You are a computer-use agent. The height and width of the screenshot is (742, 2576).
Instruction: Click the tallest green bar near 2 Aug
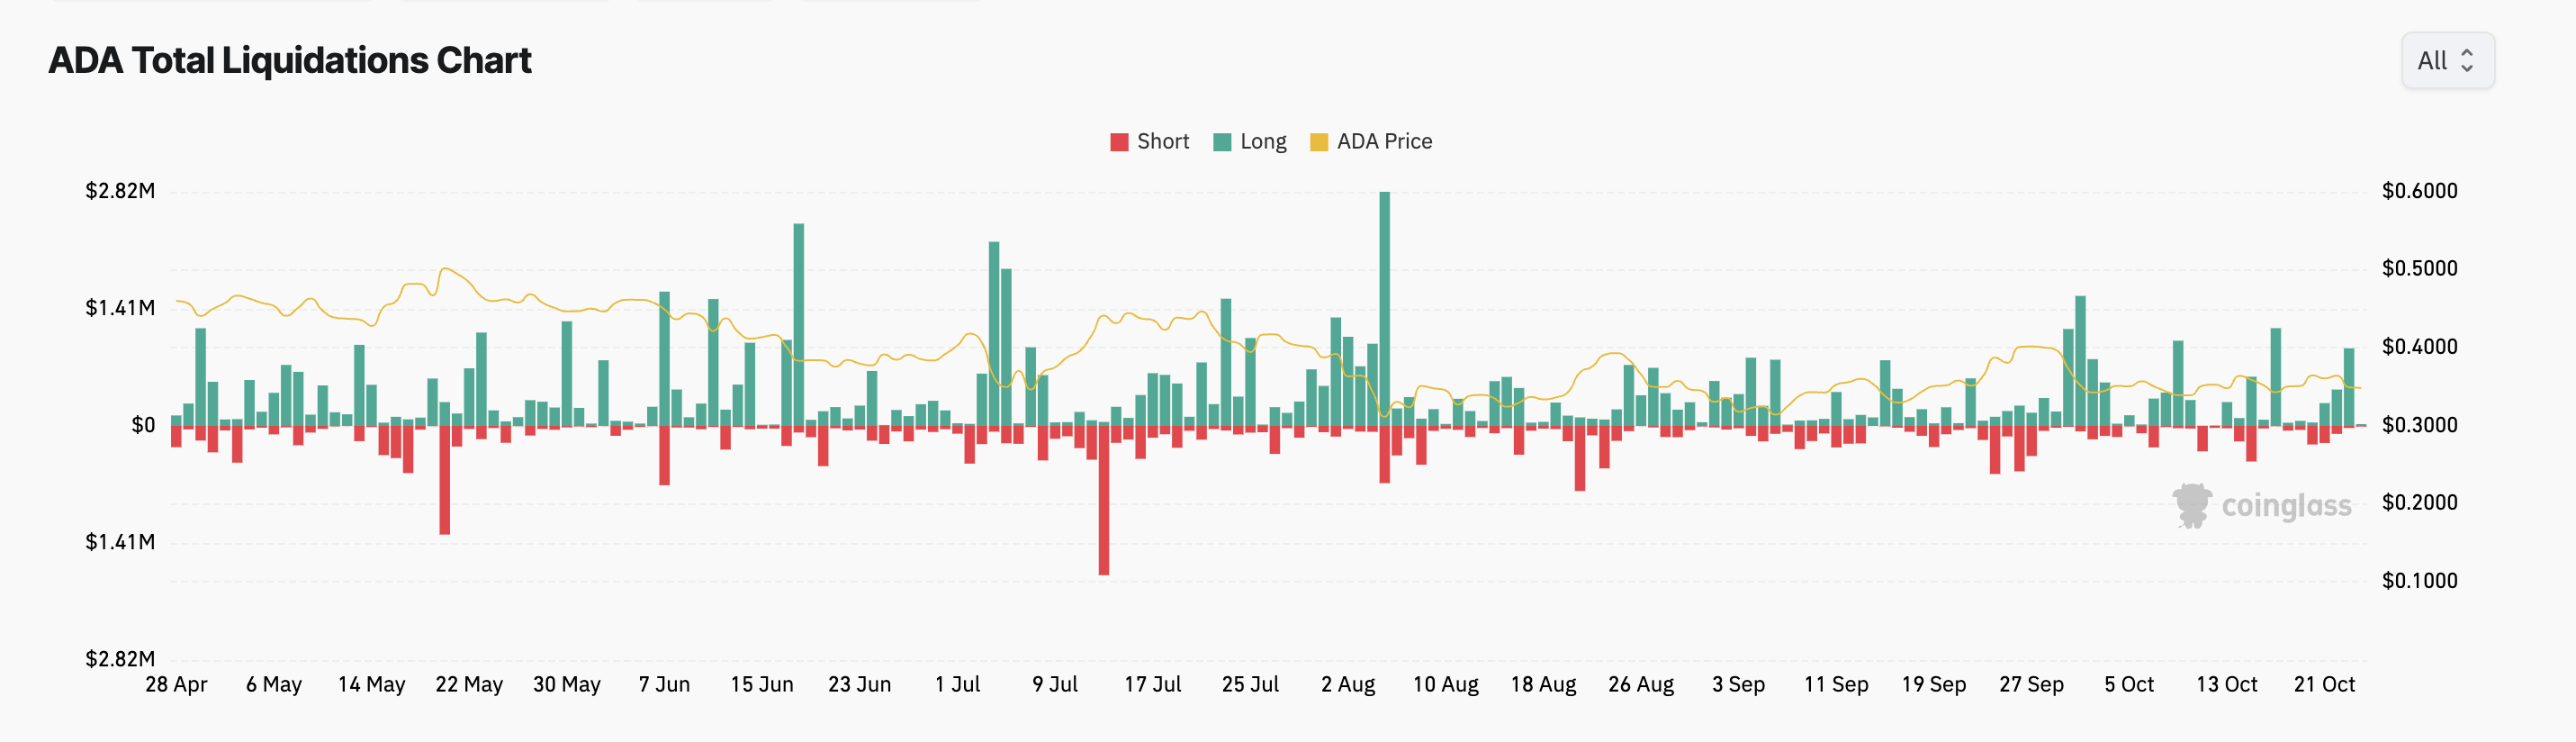pos(1385,309)
